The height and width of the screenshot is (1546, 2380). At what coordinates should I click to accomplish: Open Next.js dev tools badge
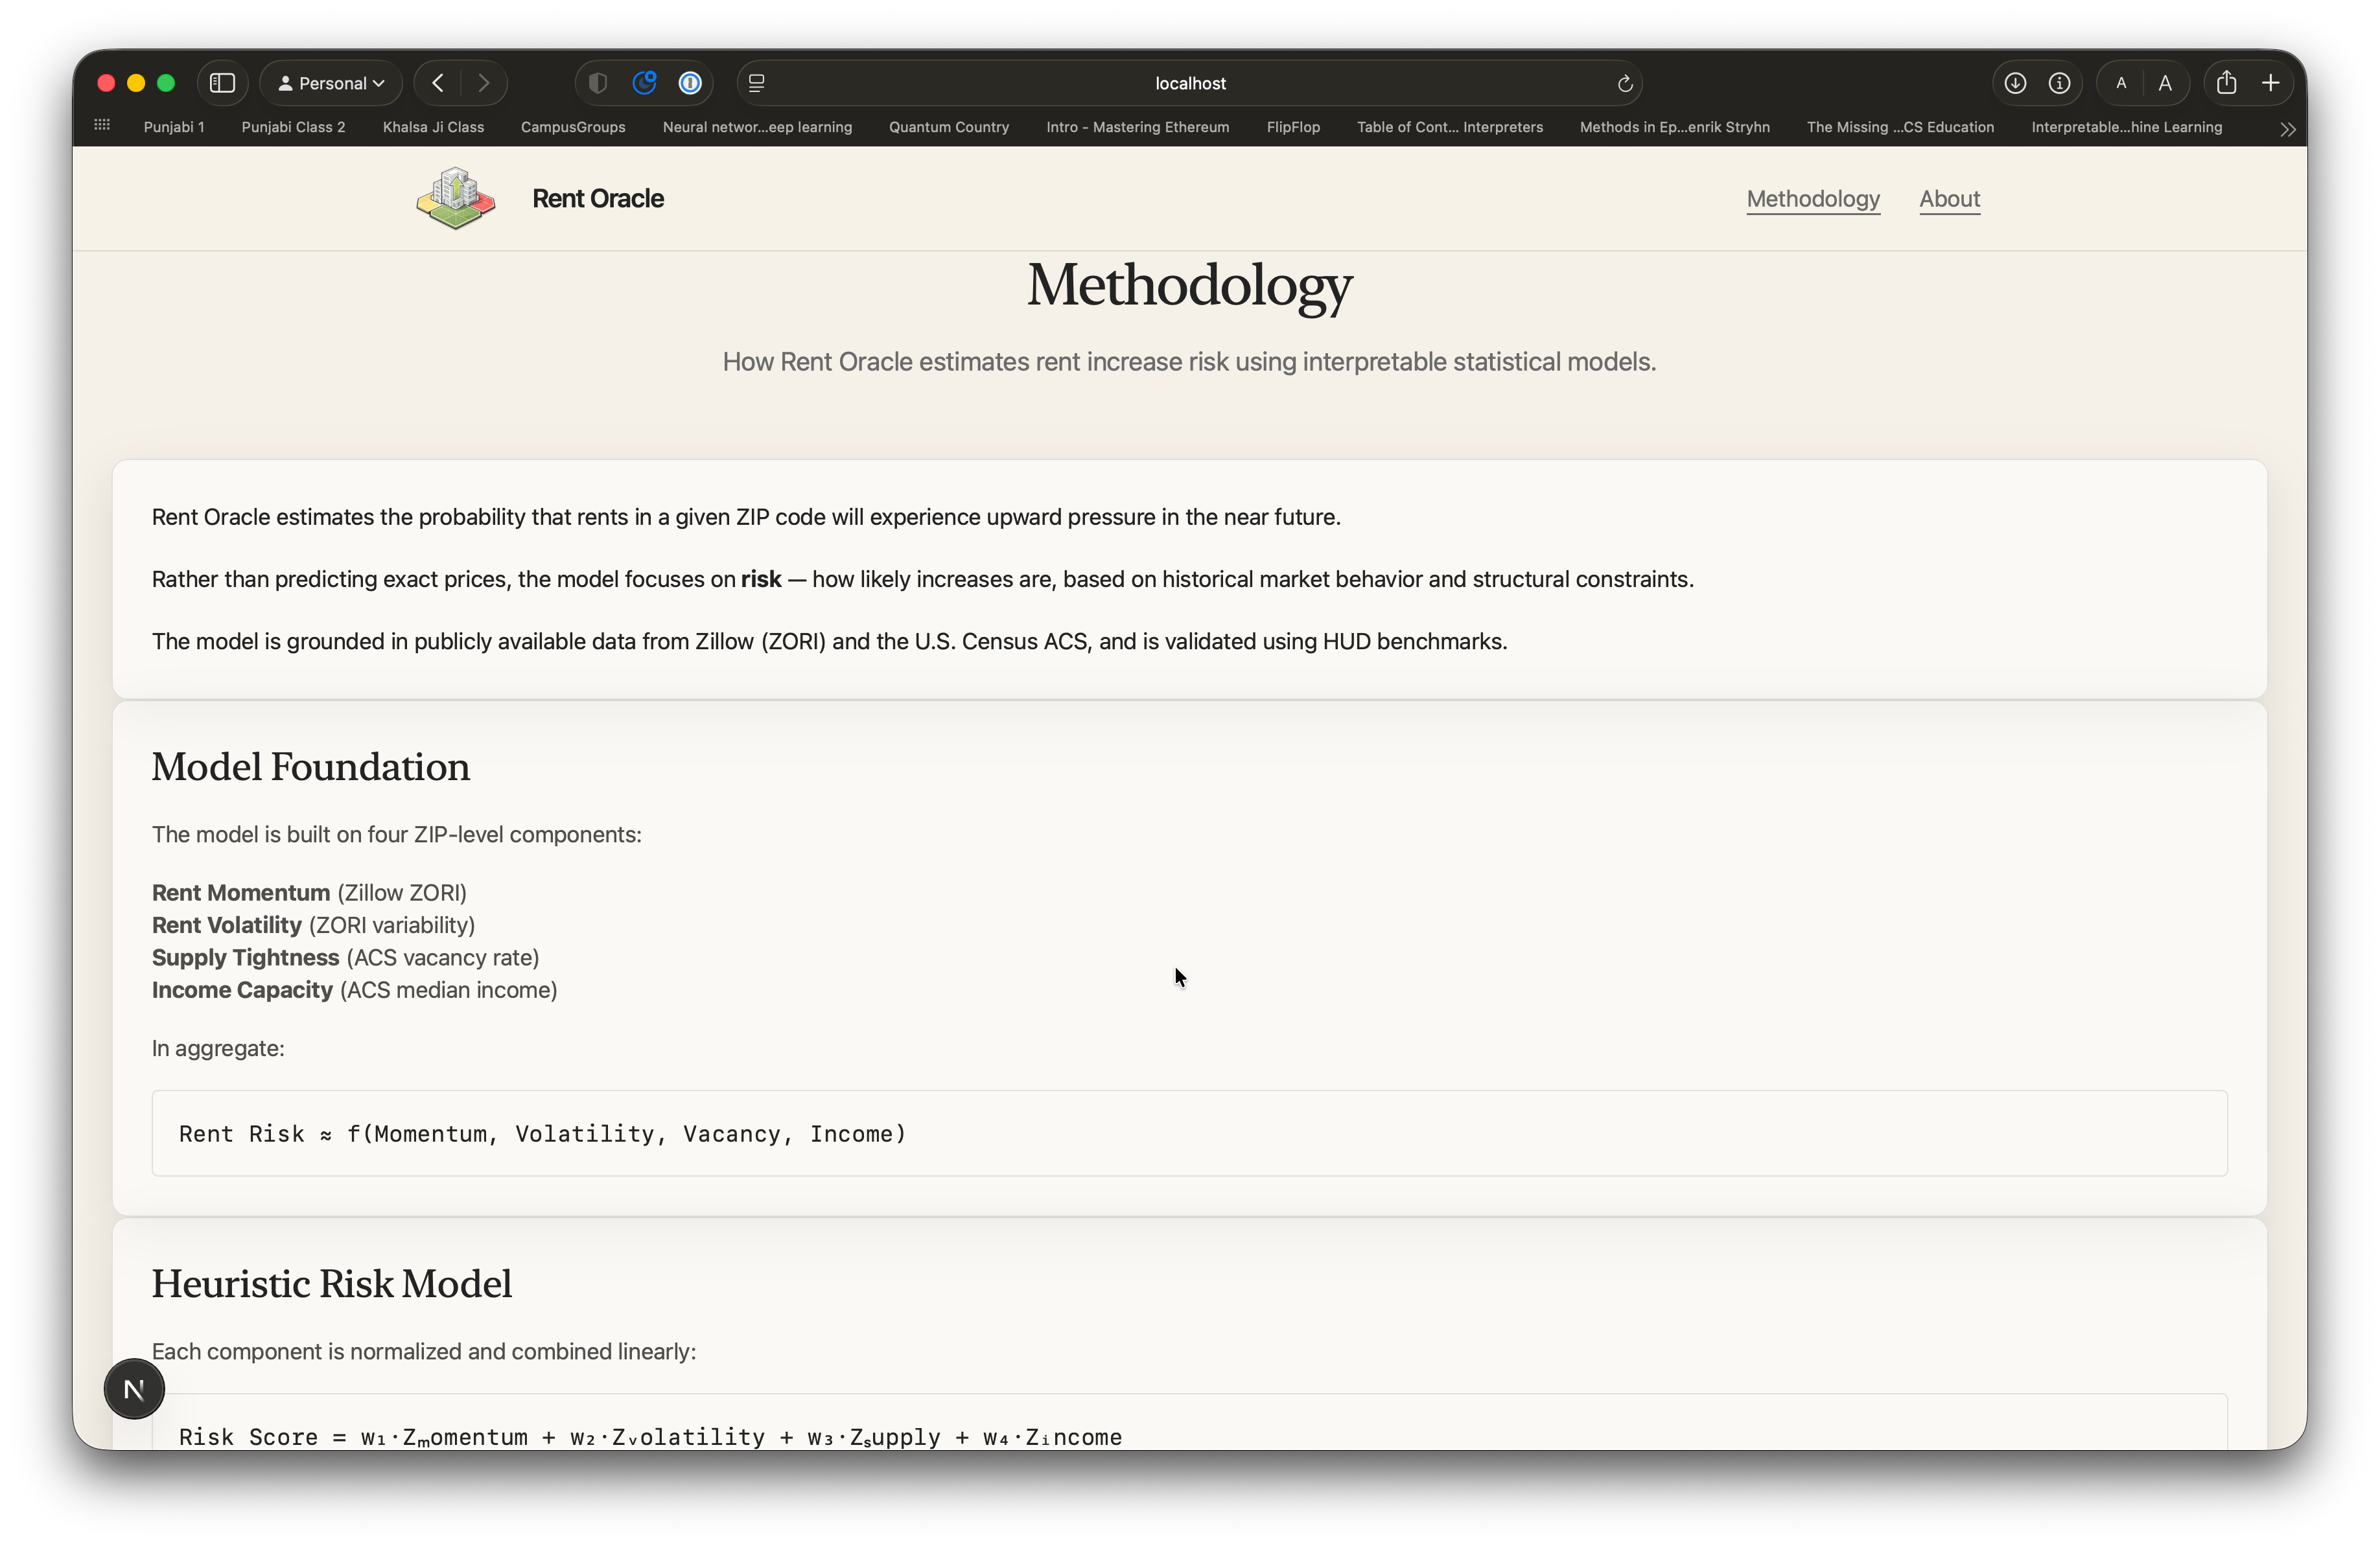tap(134, 1388)
